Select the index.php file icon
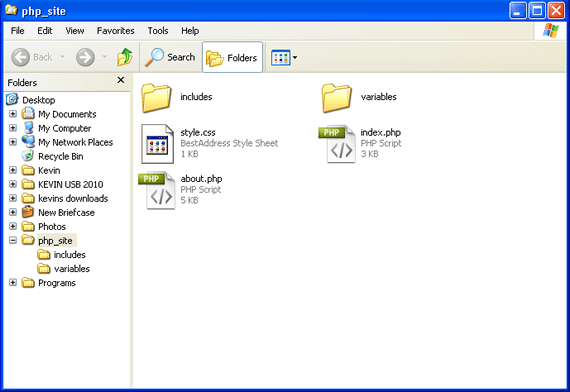570x392 pixels. [x=337, y=144]
